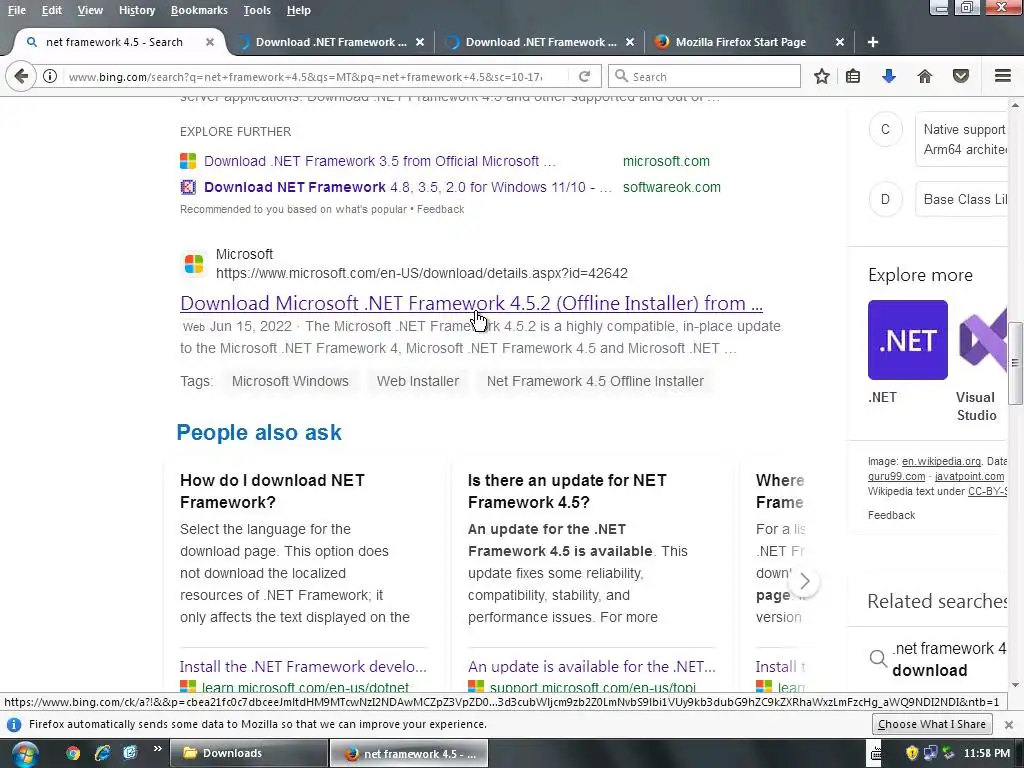Open 'Is there an update for NET Framework 4.5?' card
The image size is (1024, 768).
591,490
